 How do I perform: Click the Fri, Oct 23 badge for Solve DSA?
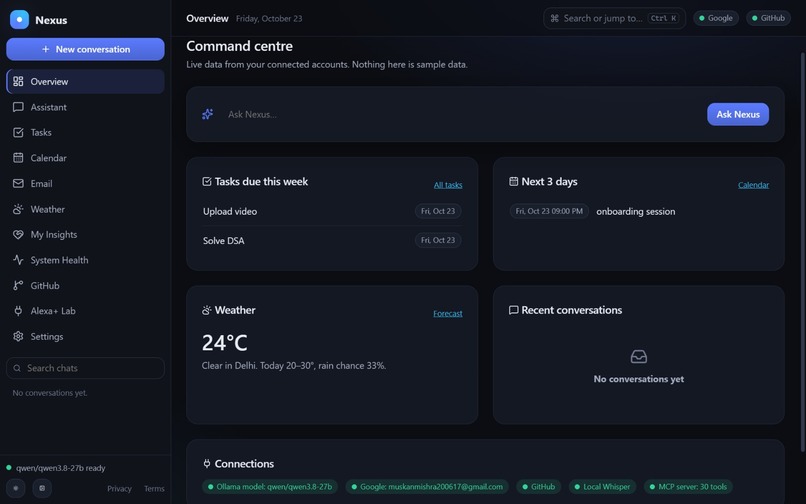click(x=438, y=240)
